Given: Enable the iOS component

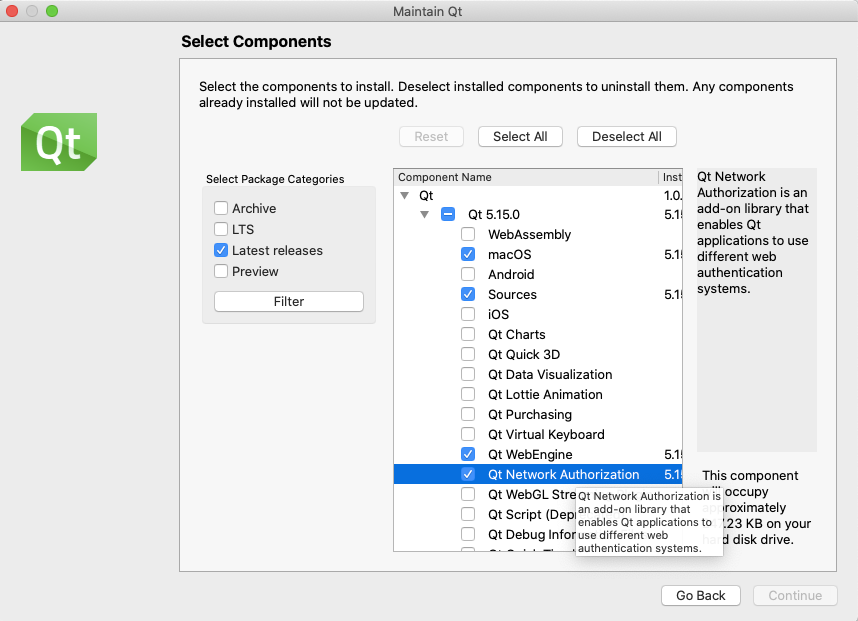Looking at the screenshot, I should tap(468, 314).
